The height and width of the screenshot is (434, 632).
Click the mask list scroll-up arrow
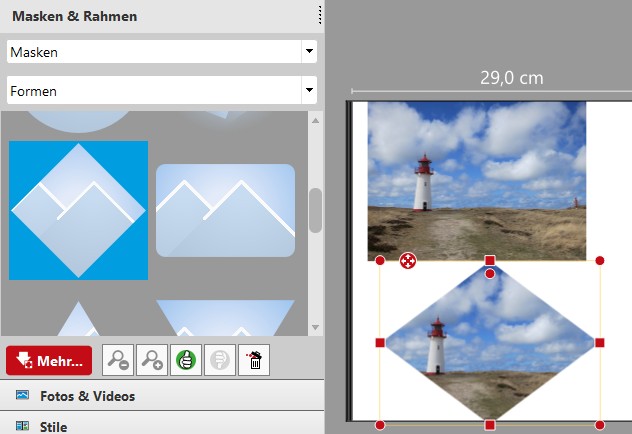[315, 120]
